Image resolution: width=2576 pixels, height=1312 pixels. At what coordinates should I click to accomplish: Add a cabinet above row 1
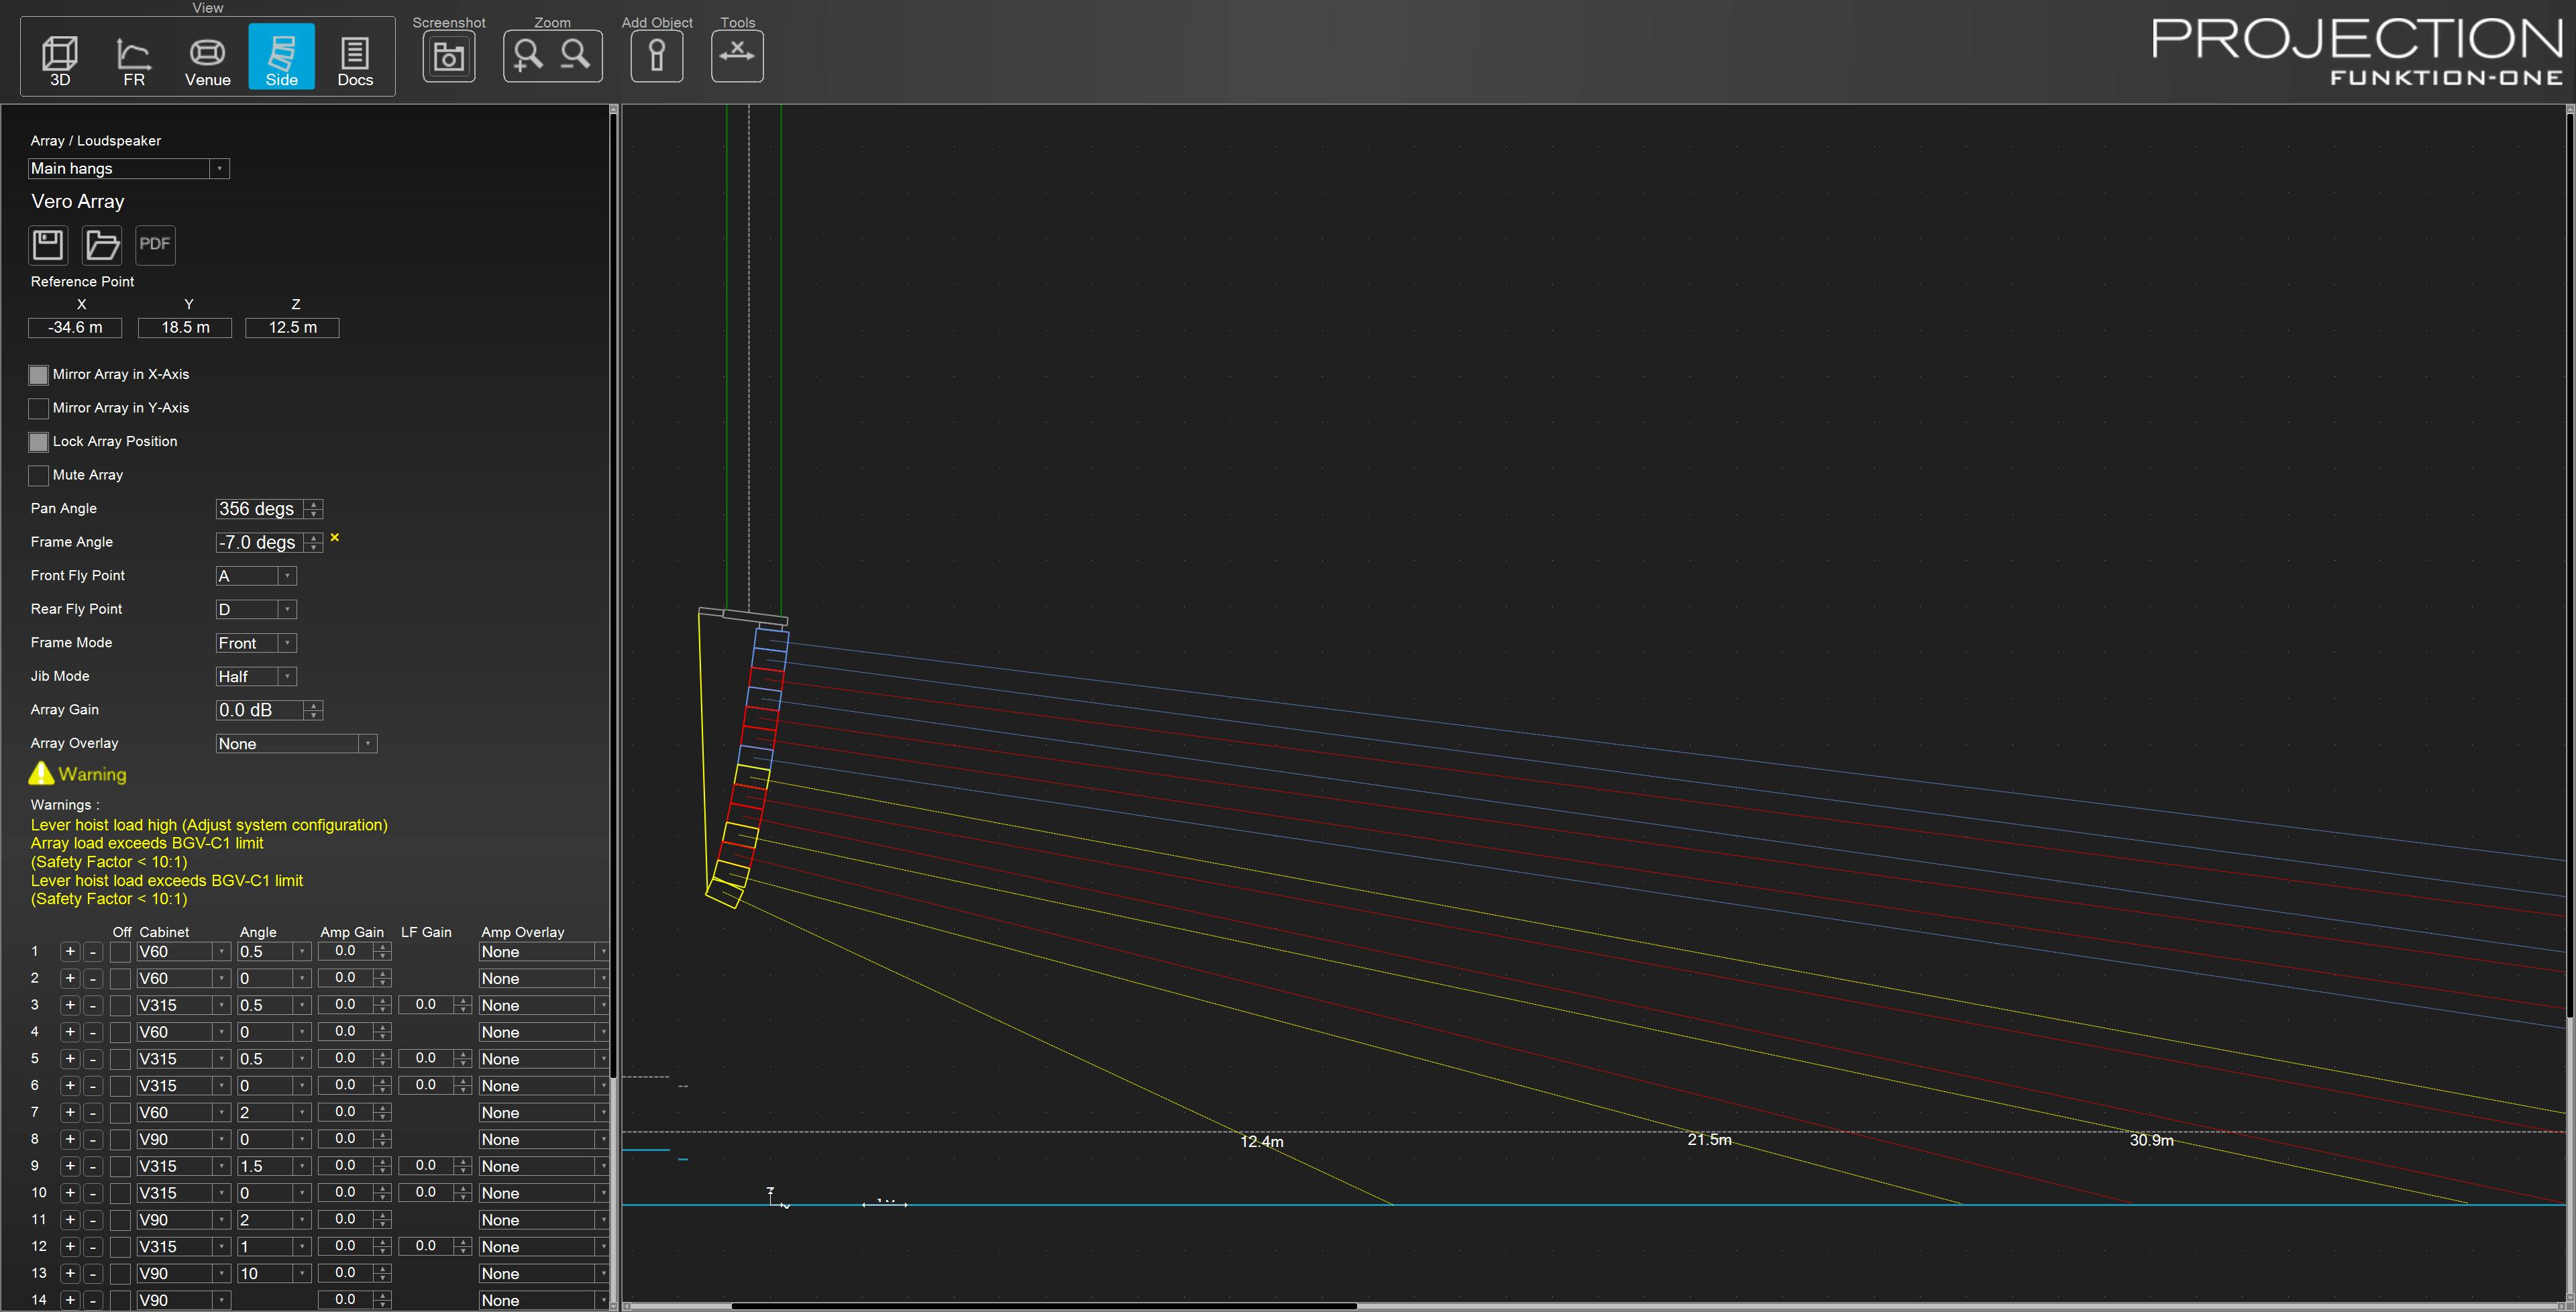[69, 951]
